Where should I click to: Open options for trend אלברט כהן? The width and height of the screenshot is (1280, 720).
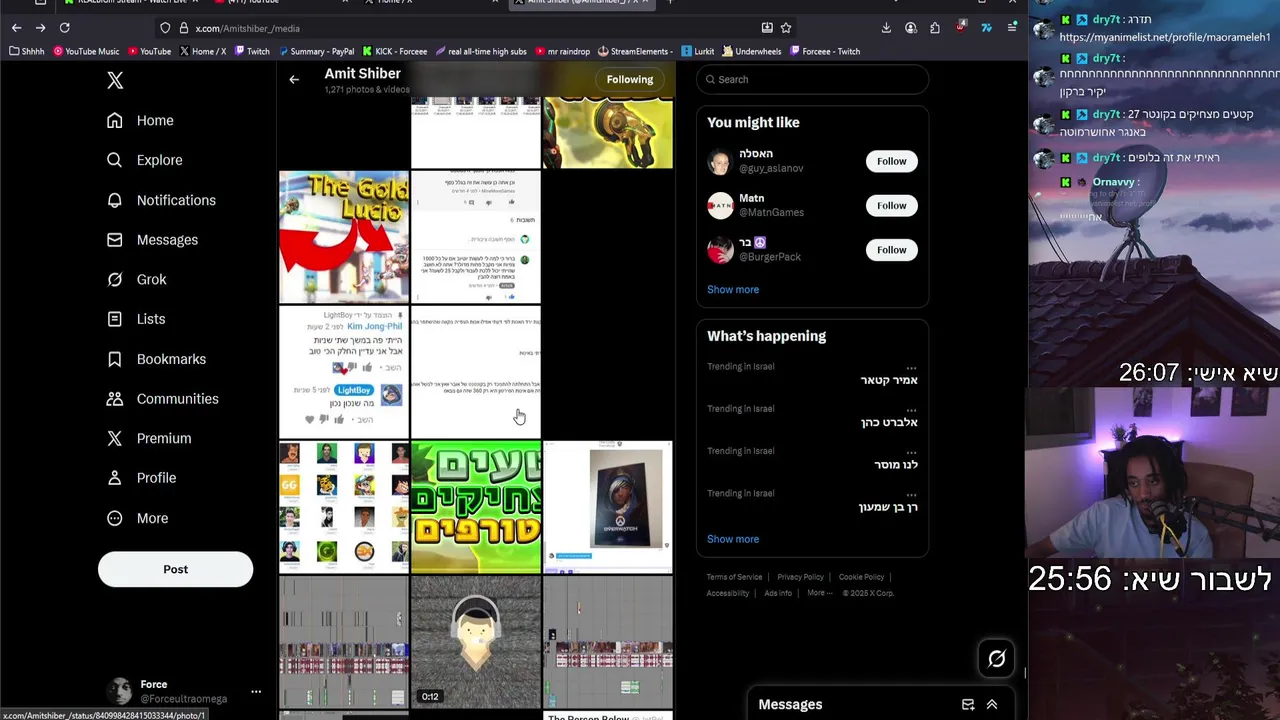coord(911,410)
